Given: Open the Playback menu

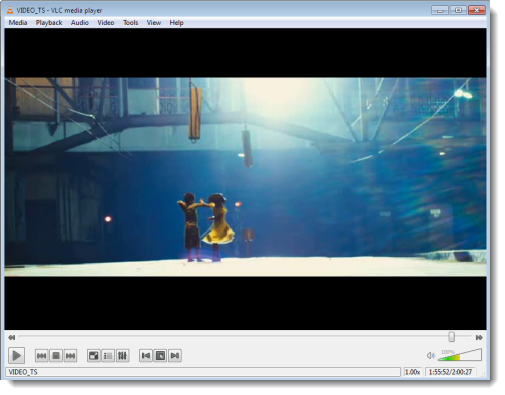Looking at the screenshot, I should (49, 23).
